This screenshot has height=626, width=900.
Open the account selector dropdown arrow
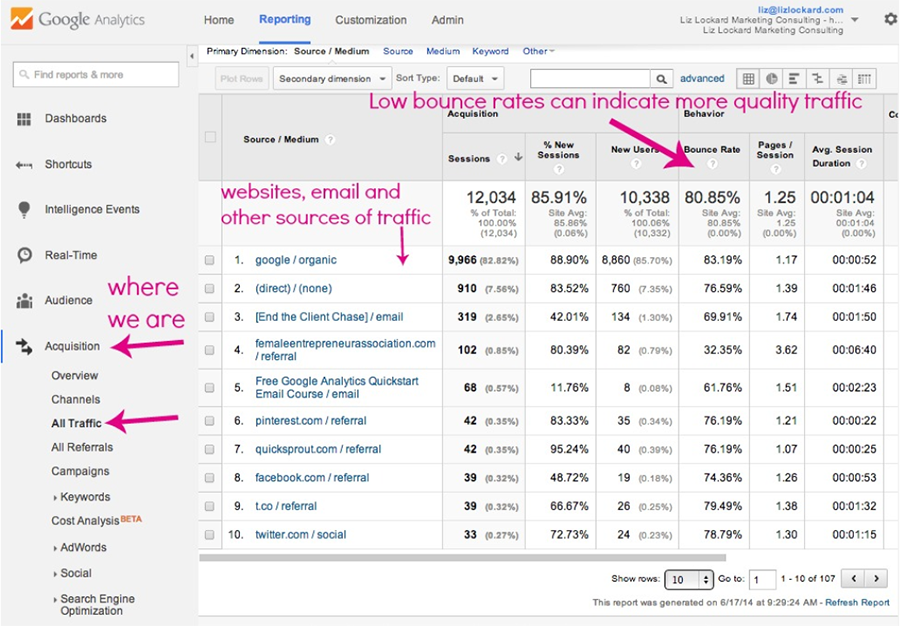(855, 20)
